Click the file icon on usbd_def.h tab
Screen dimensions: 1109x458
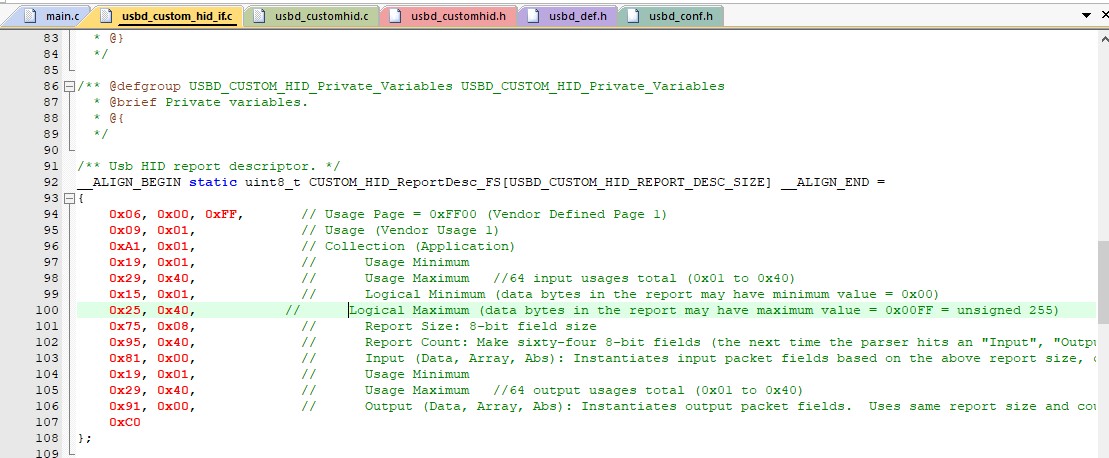click(533, 17)
